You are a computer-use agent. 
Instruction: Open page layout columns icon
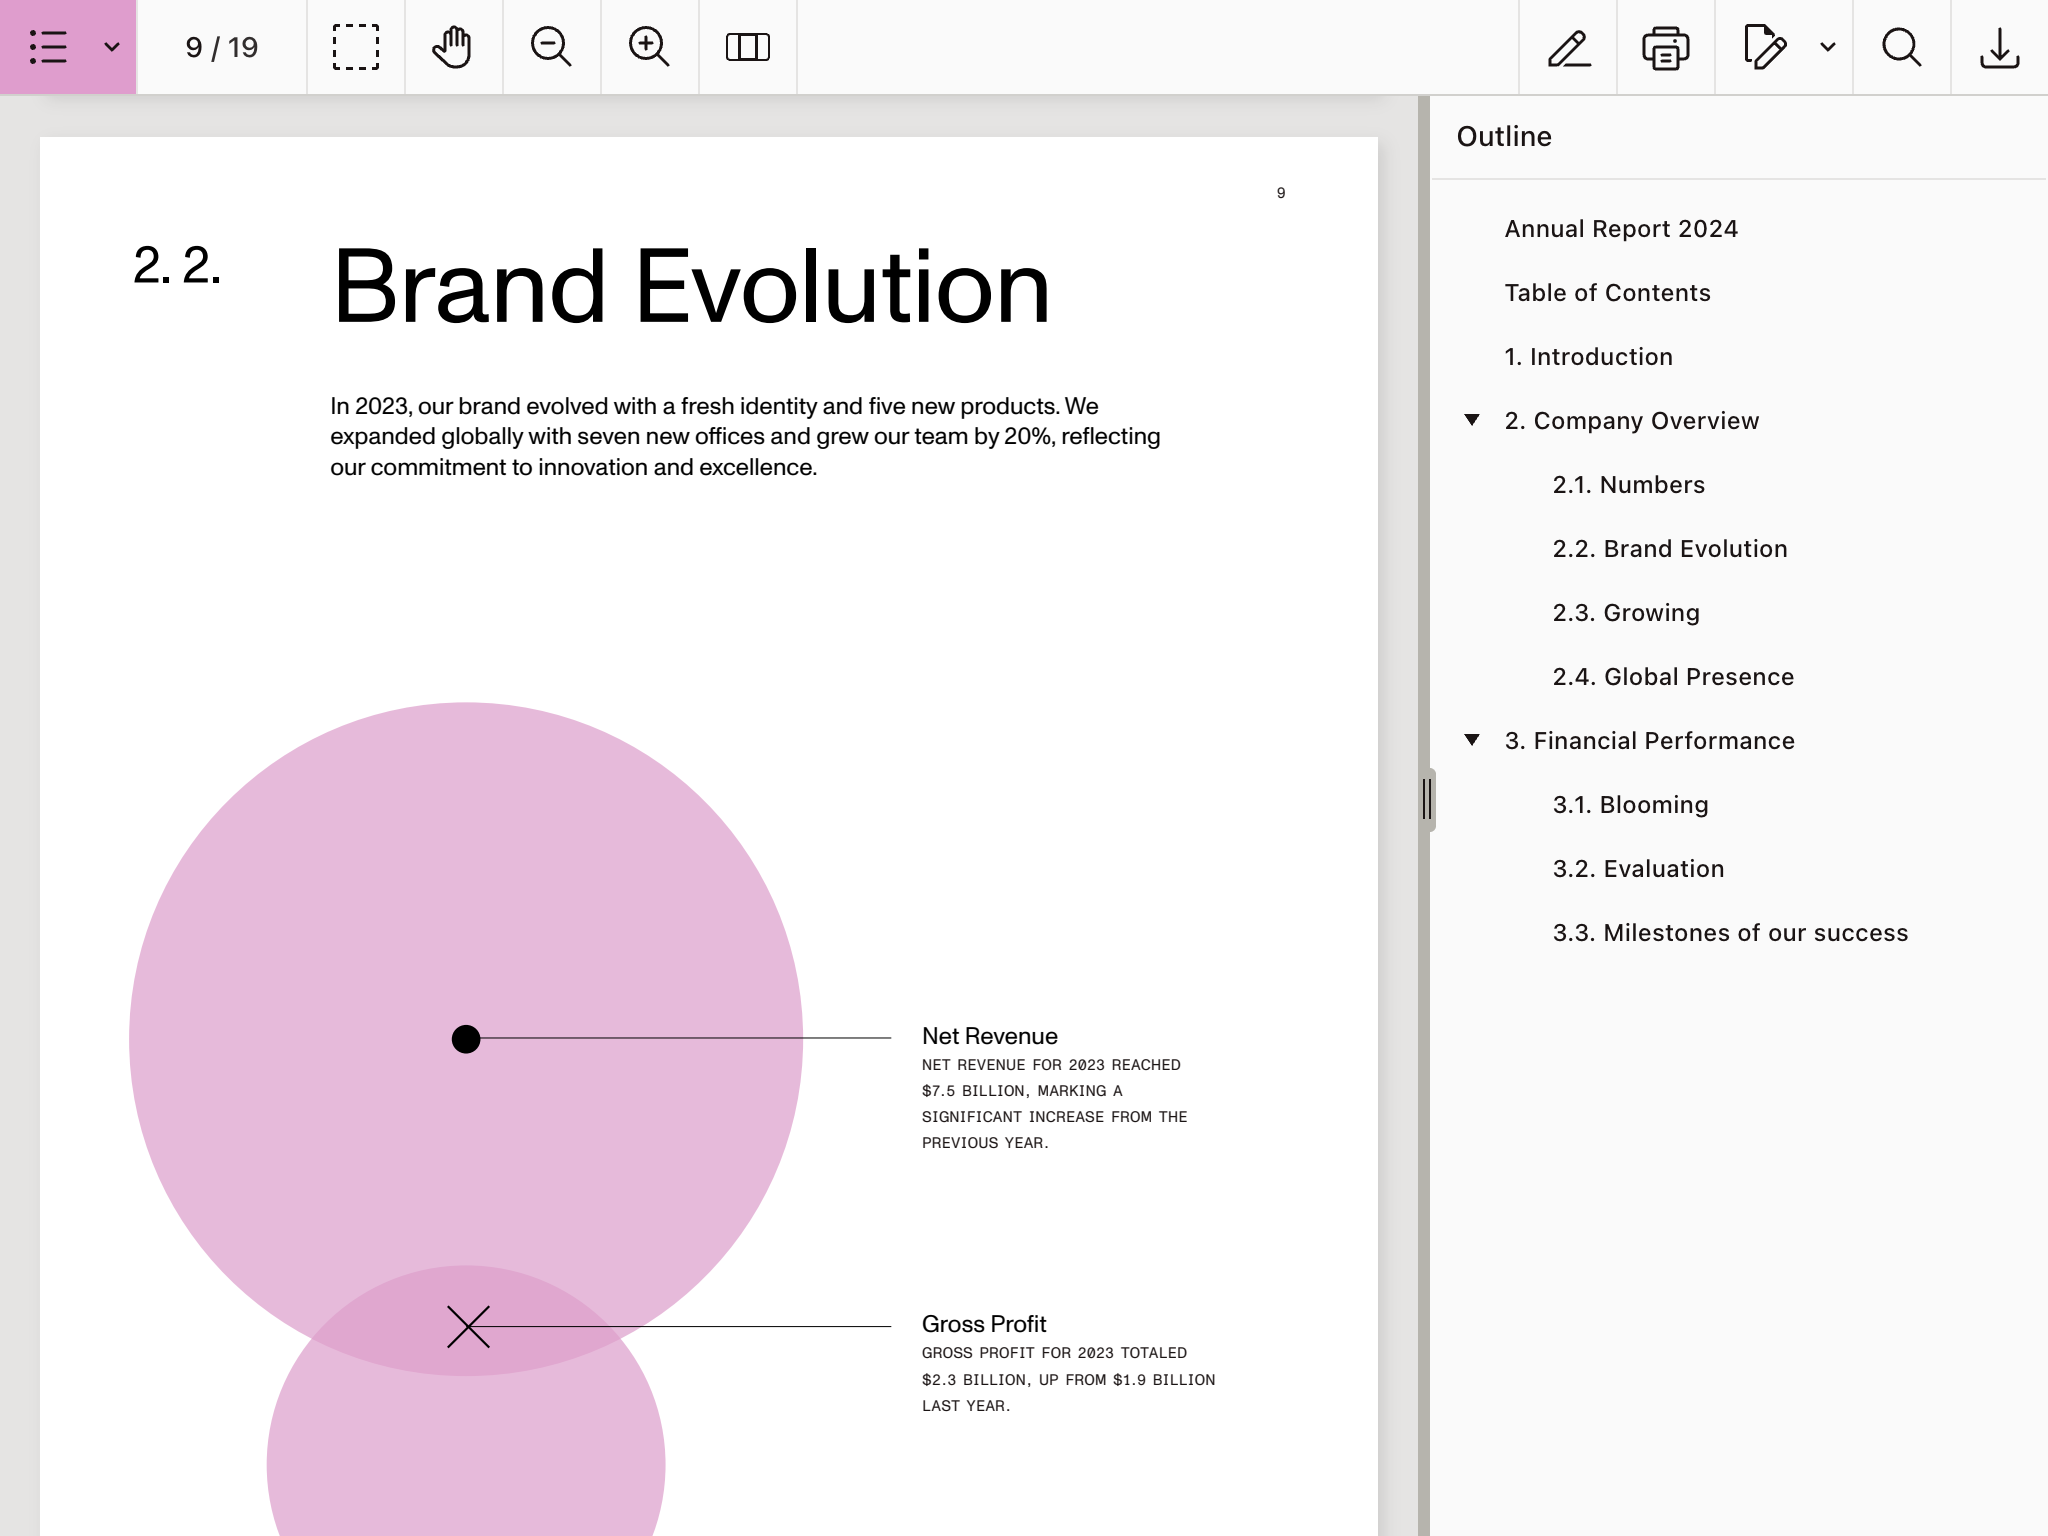coord(747,47)
